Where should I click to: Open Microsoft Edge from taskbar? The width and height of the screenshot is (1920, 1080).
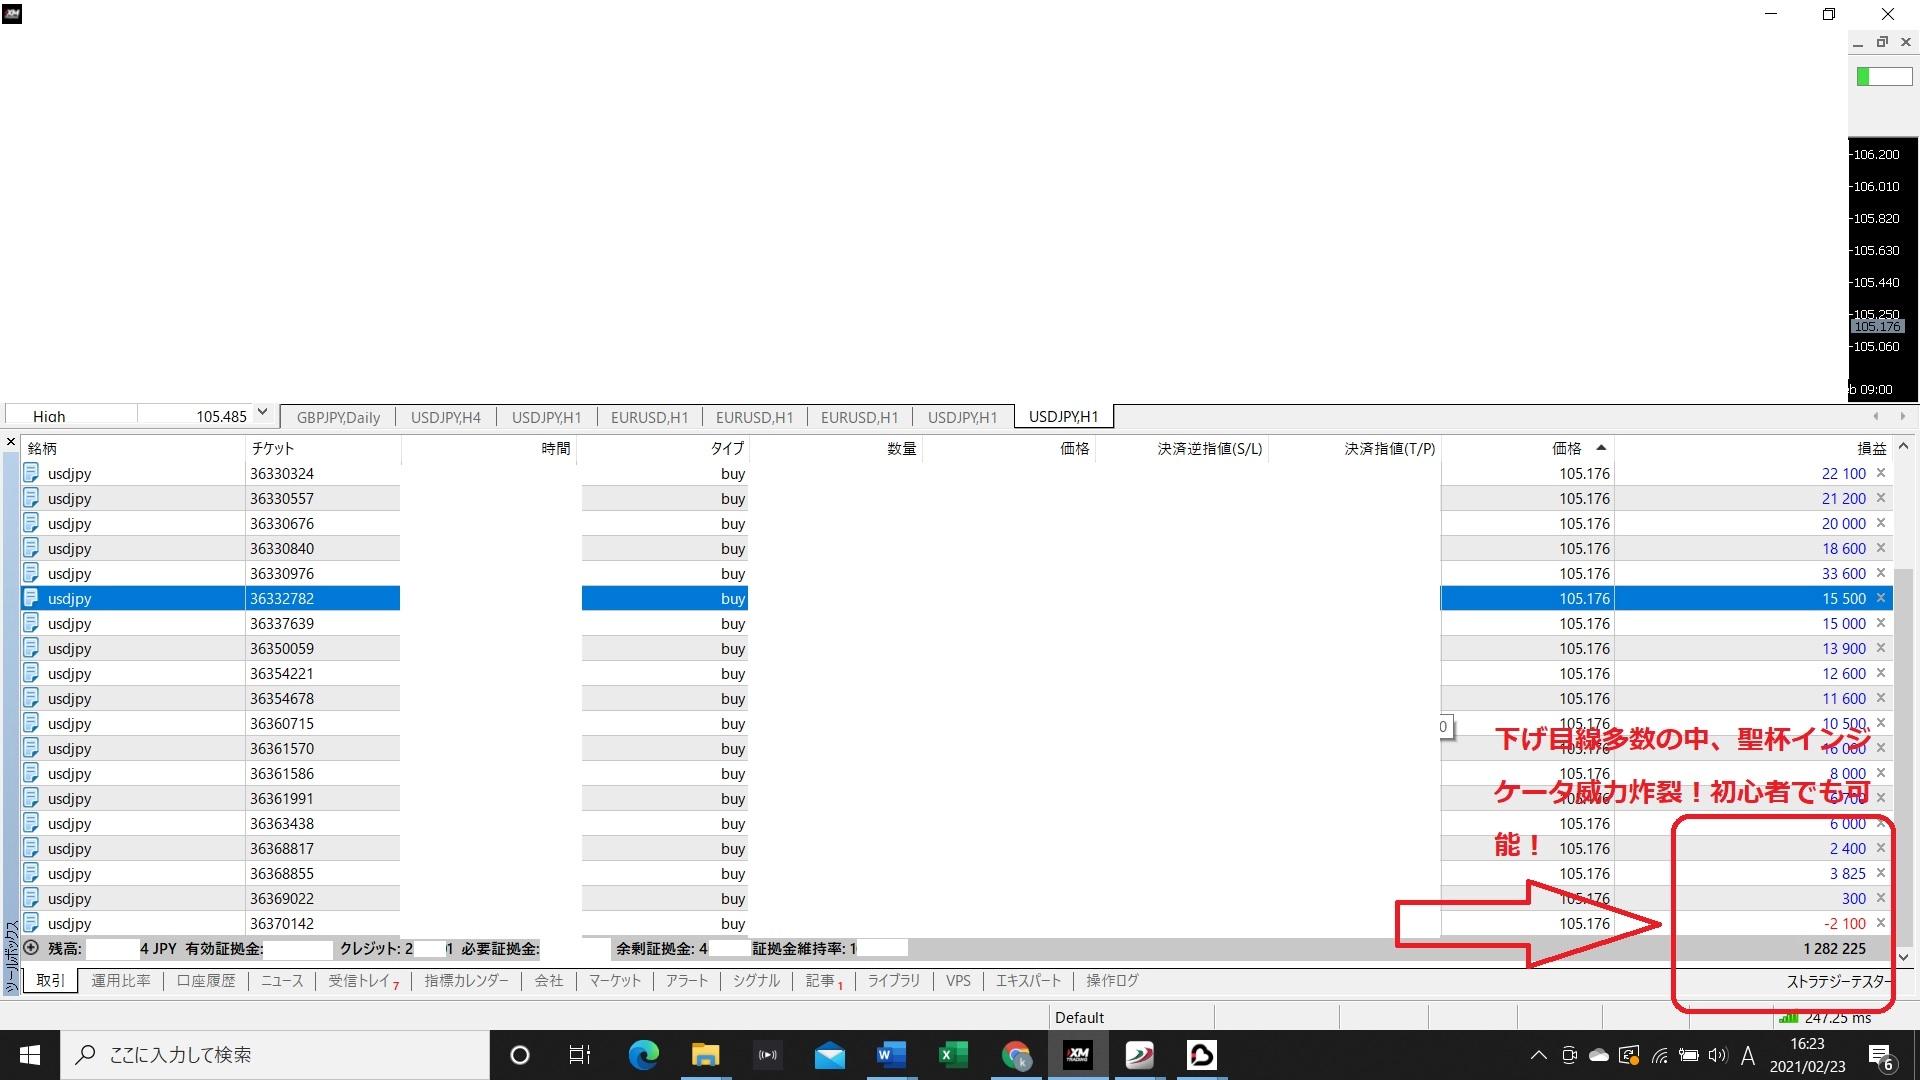tap(643, 1055)
